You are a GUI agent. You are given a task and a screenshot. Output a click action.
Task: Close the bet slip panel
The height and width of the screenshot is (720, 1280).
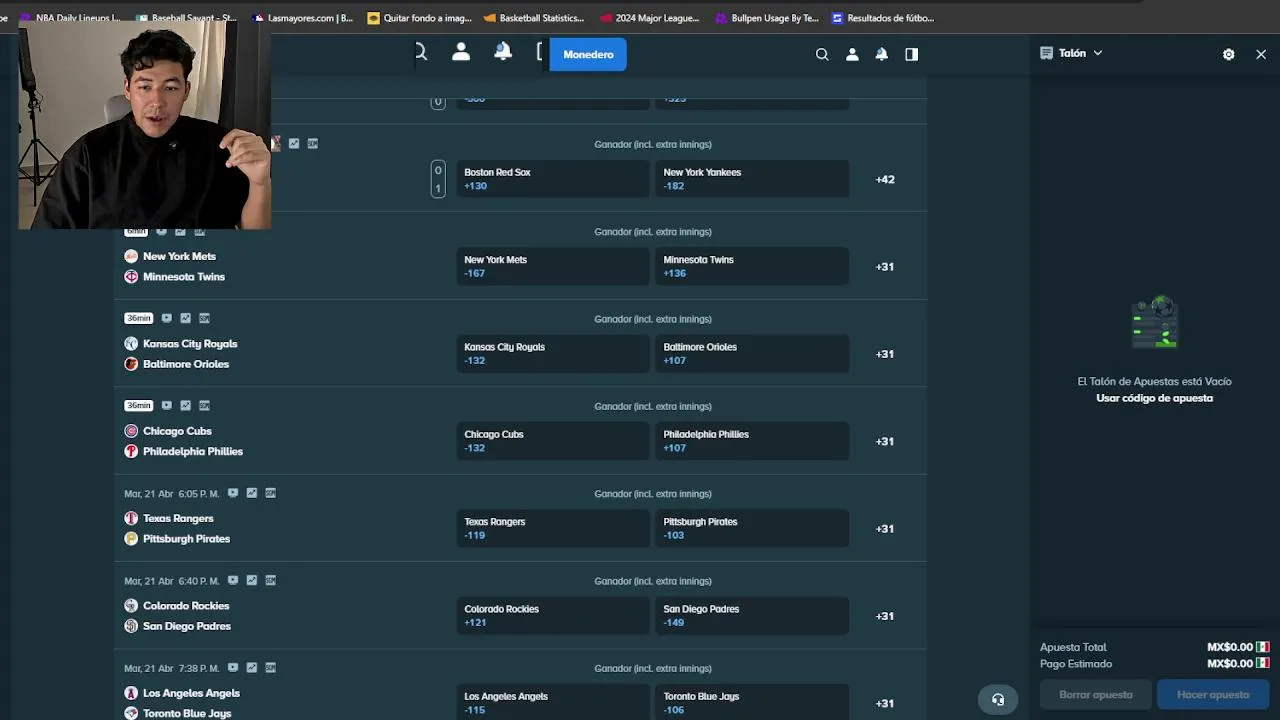coord(1261,54)
